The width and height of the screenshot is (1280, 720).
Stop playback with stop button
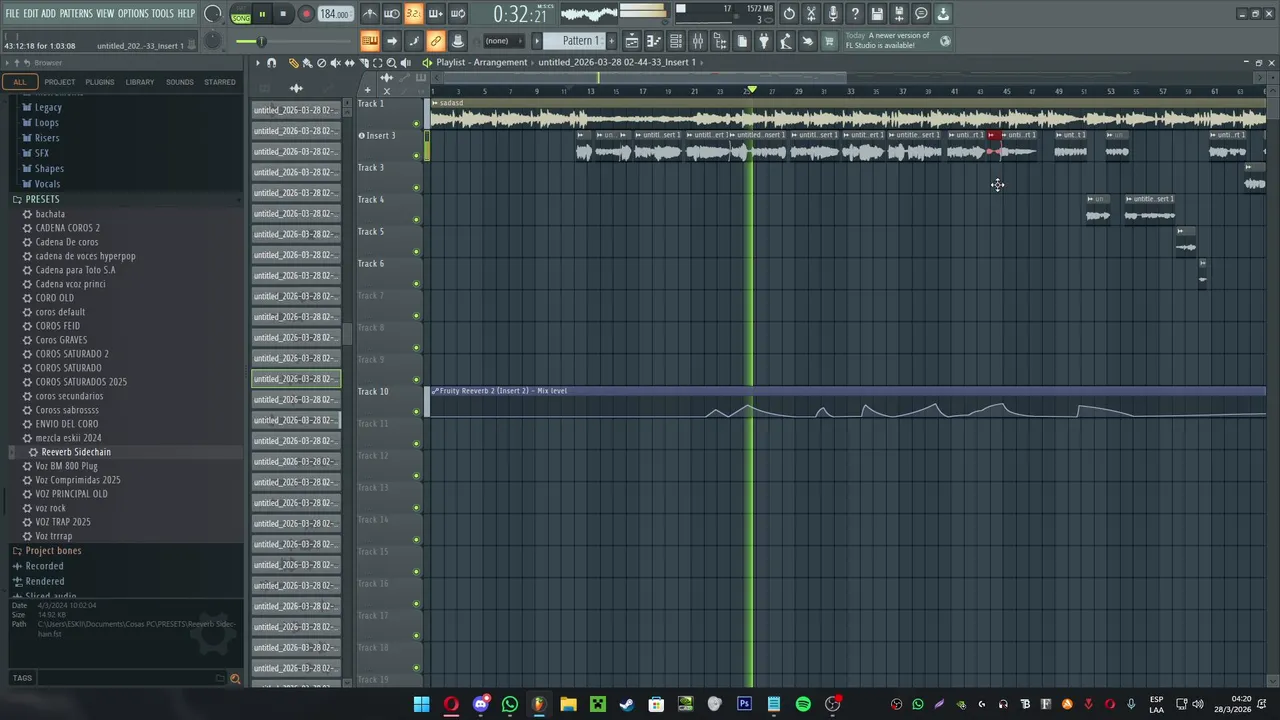pos(284,14)
